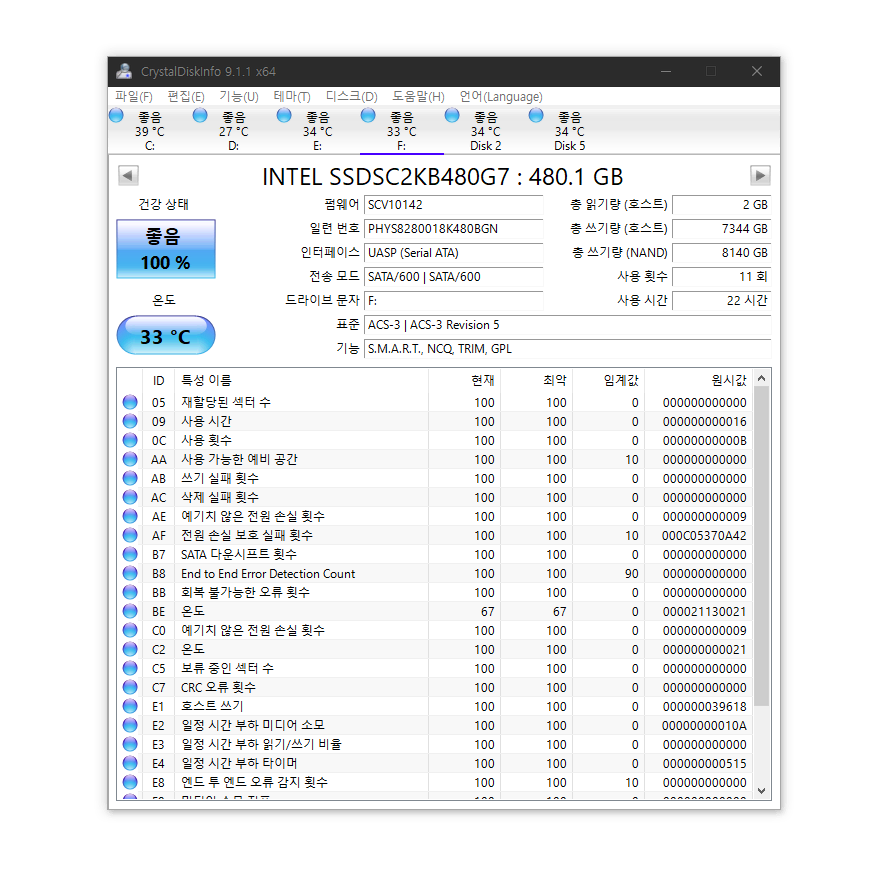Select the status orb for row AA
Screen dimensions: 886x886
click(130, 459)
